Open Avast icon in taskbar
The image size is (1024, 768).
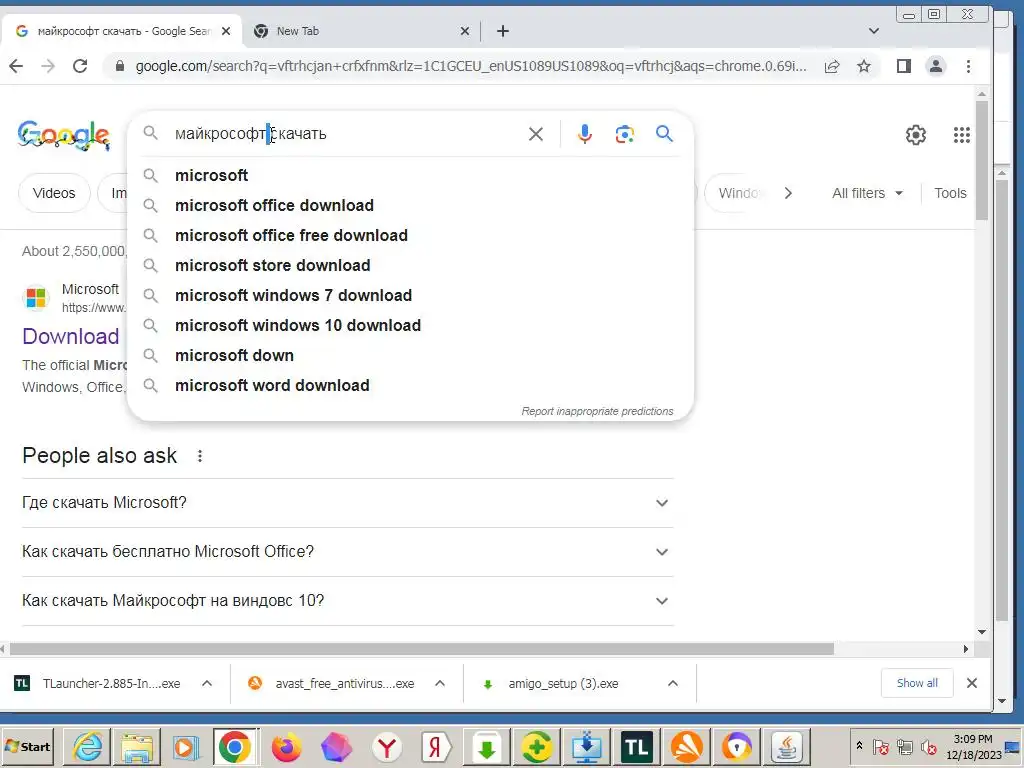tap(686, 746)
